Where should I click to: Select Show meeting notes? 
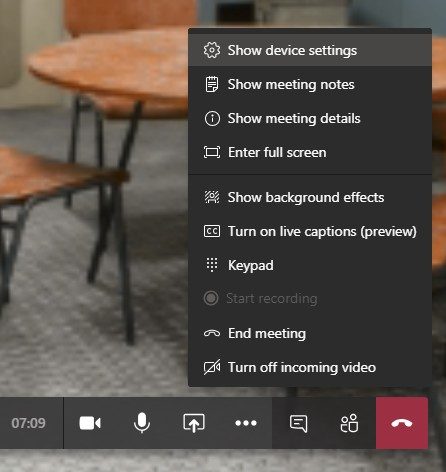point(310,84)
